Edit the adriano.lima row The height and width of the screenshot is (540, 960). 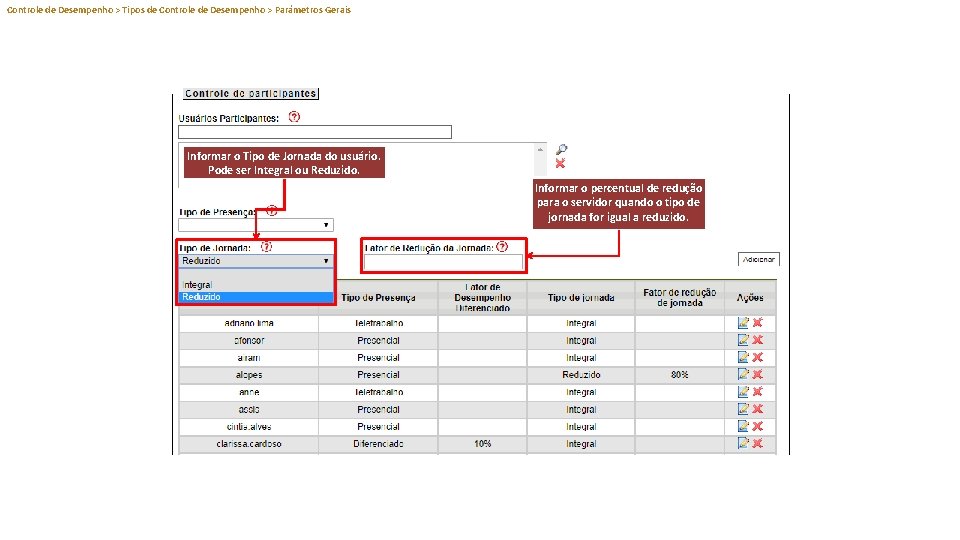click(743, 323)
